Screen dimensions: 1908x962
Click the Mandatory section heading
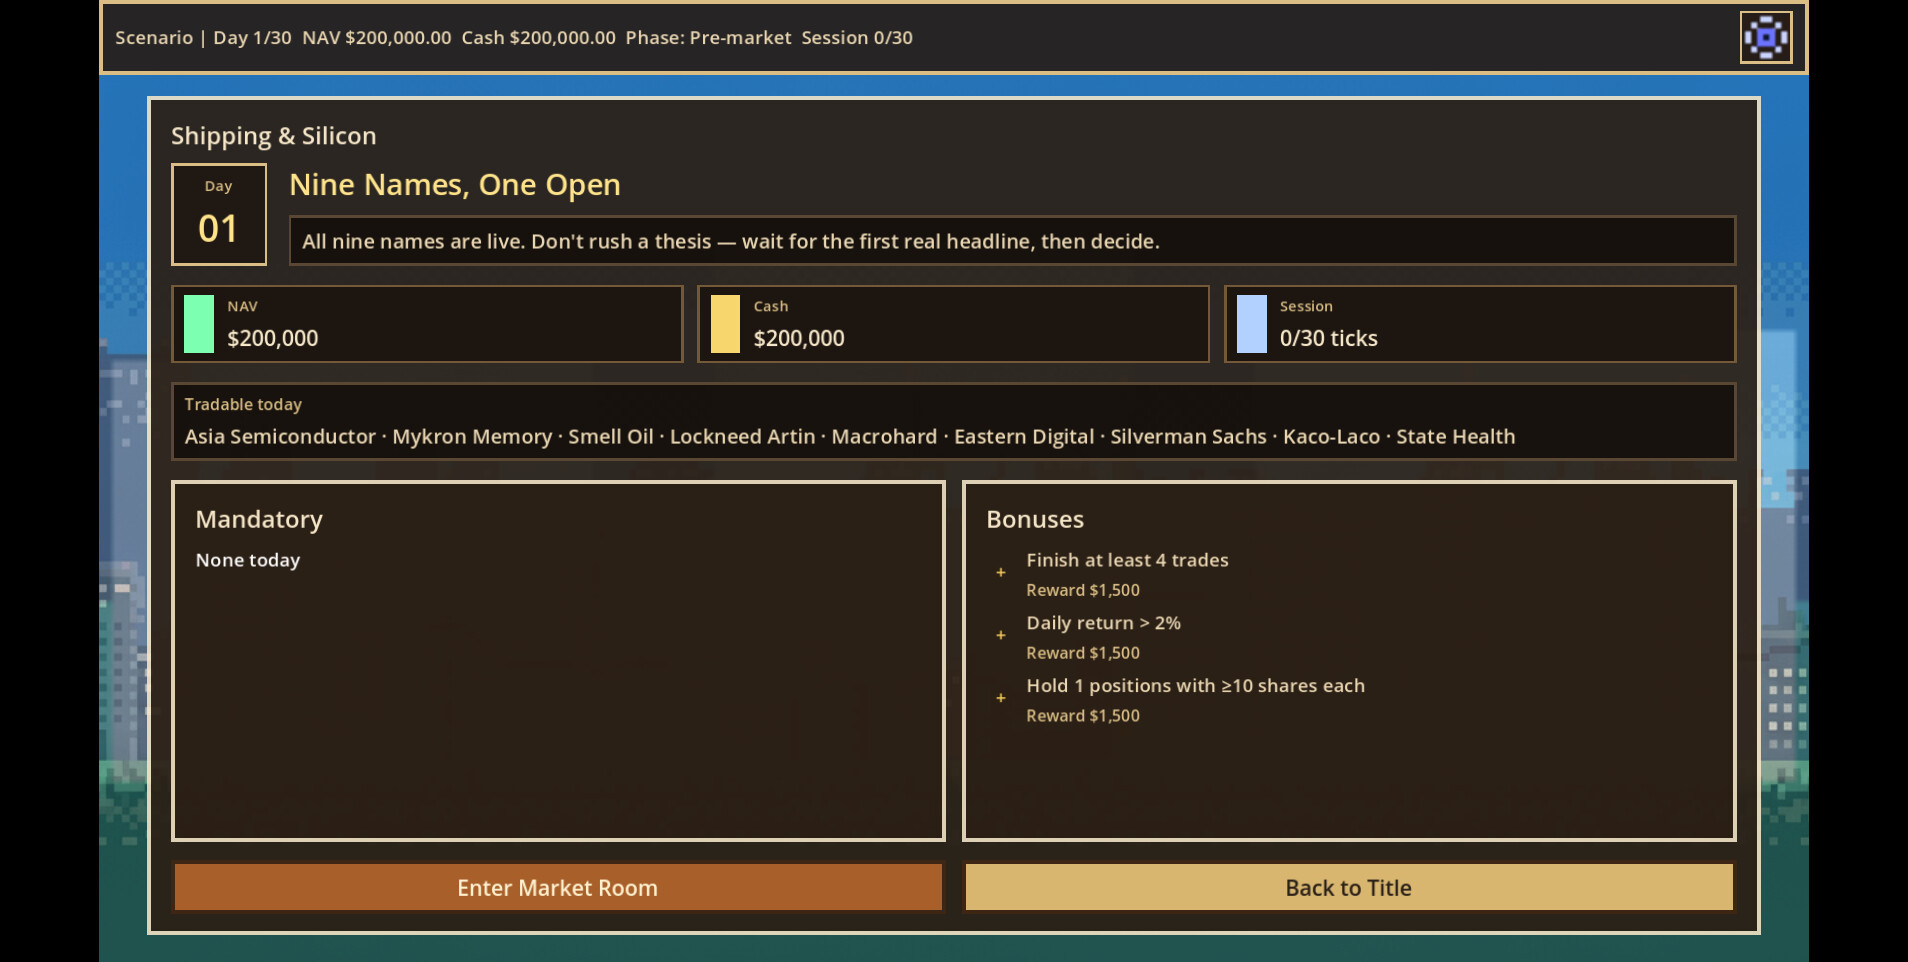pyautogui.click(x=259, y=520)
